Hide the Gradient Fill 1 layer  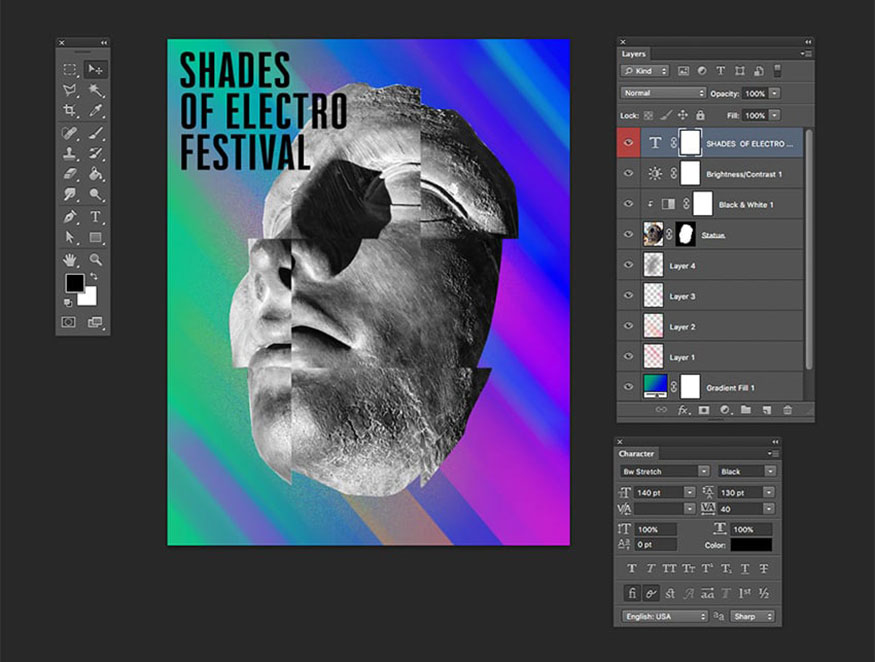[628, 387]
